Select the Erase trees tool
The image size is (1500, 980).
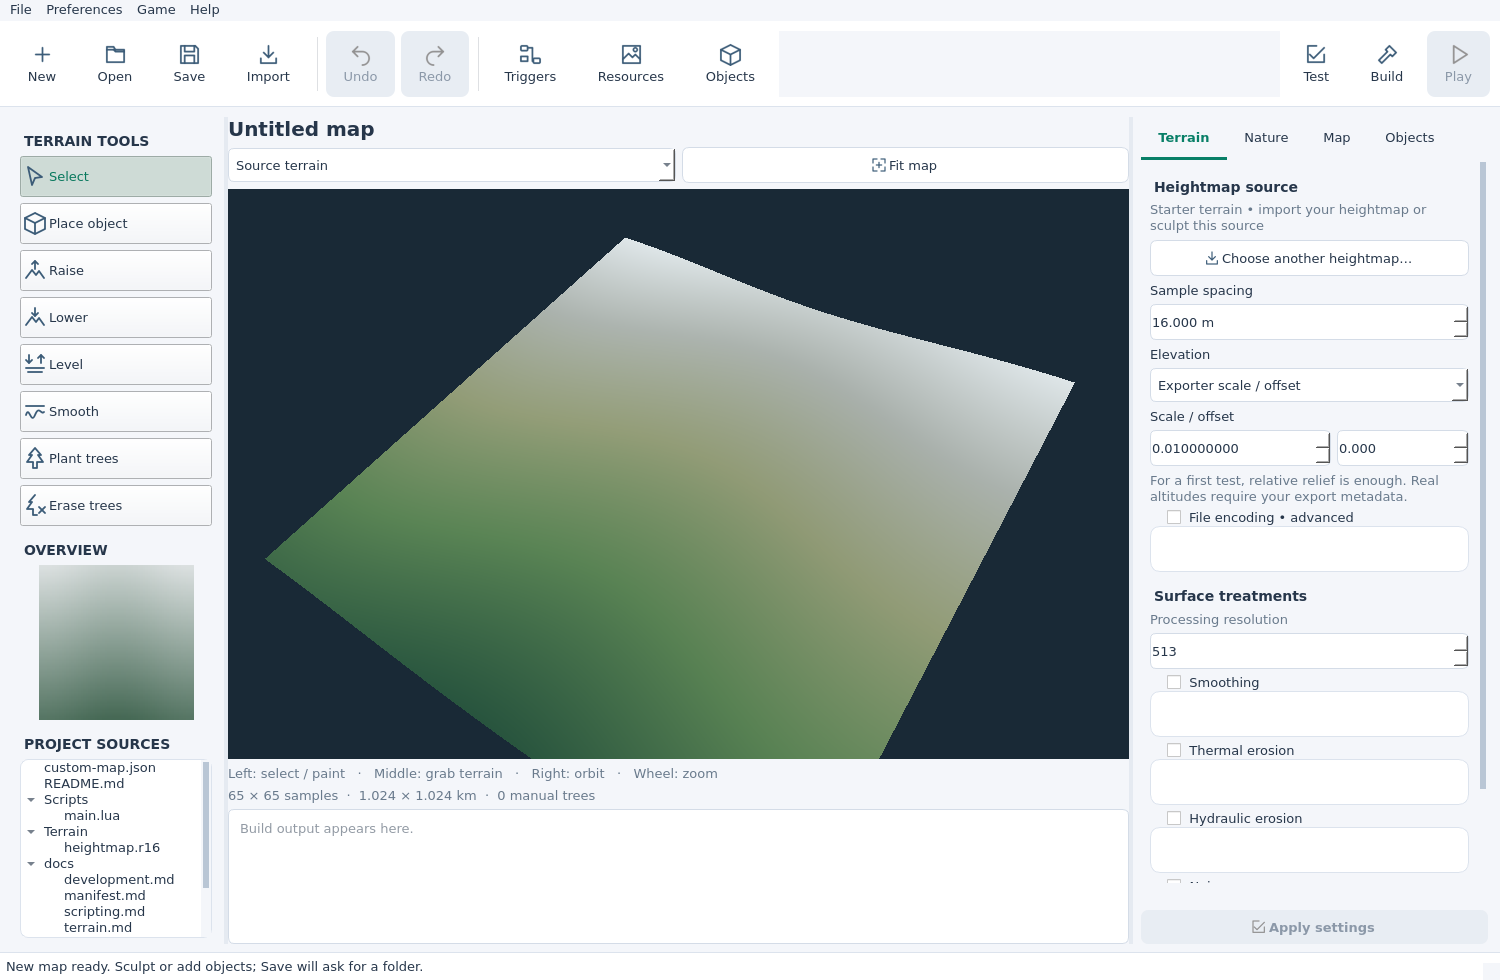coord(116,506)
